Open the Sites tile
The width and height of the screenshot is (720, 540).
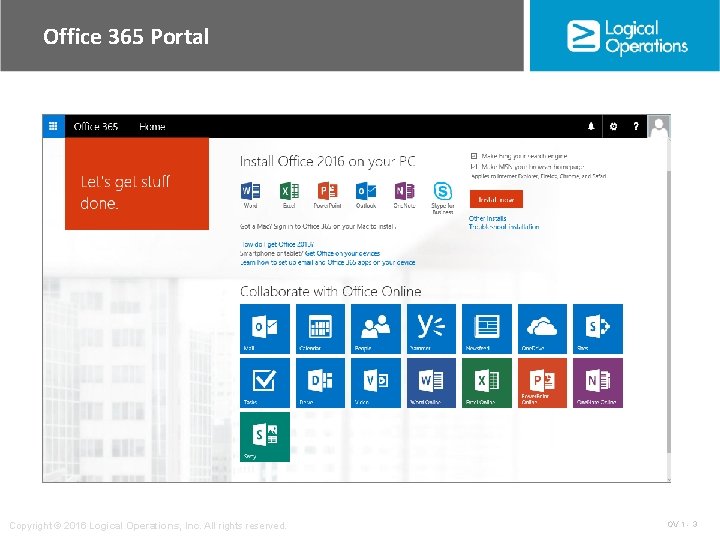[598, 329]
